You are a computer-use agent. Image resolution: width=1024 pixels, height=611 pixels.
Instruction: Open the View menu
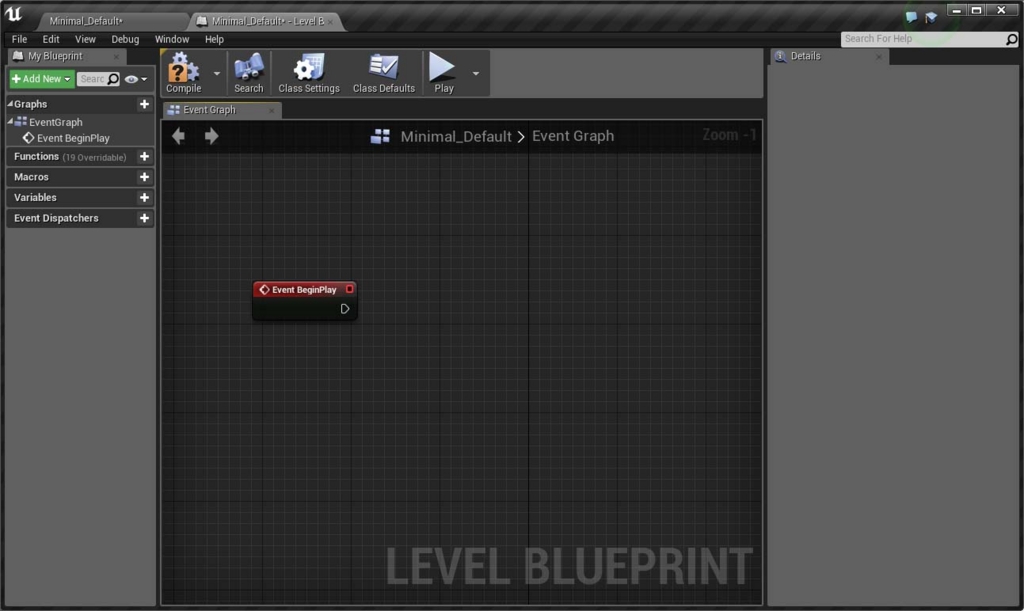pyautogui.click(x=85, y=39)
